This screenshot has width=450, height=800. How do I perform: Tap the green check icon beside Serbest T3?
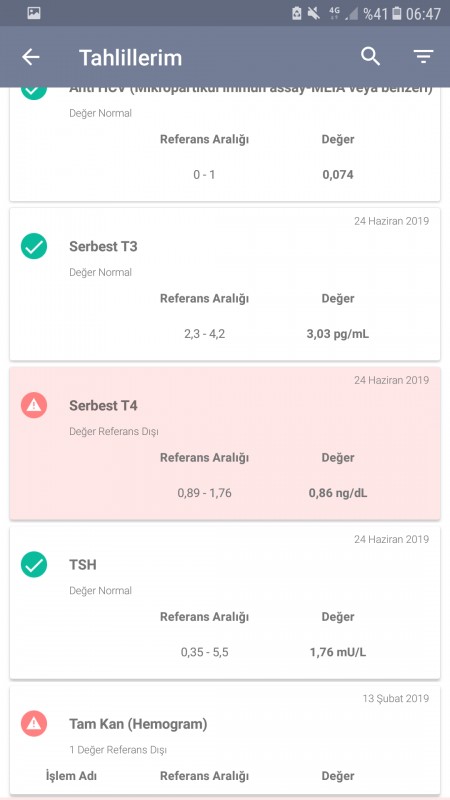tap(34, 246)
